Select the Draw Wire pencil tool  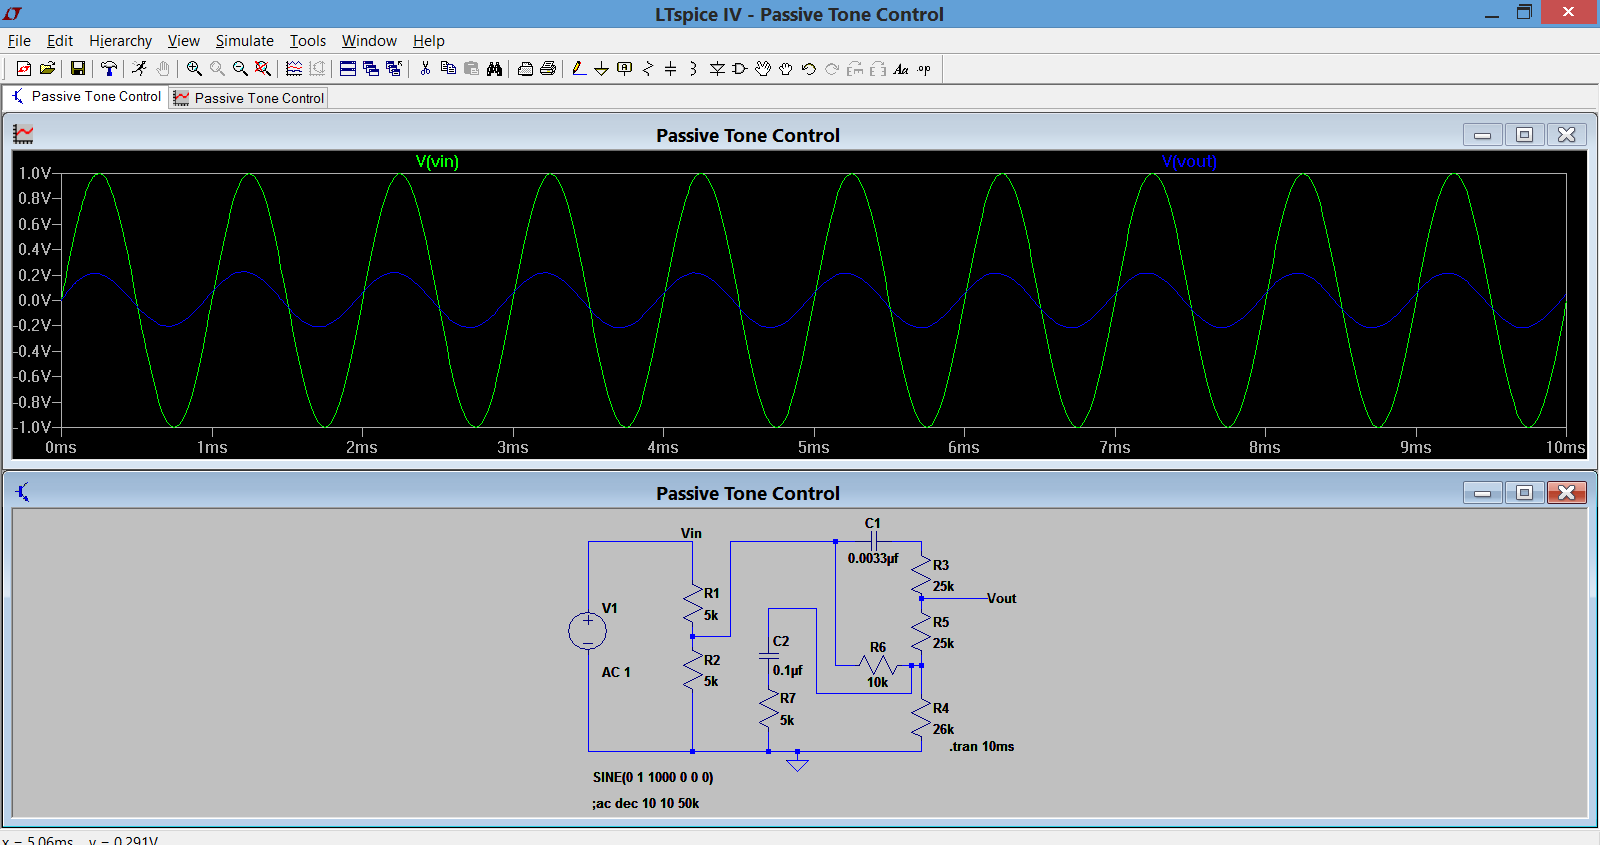pyautogui.click(x=579, y=68)
